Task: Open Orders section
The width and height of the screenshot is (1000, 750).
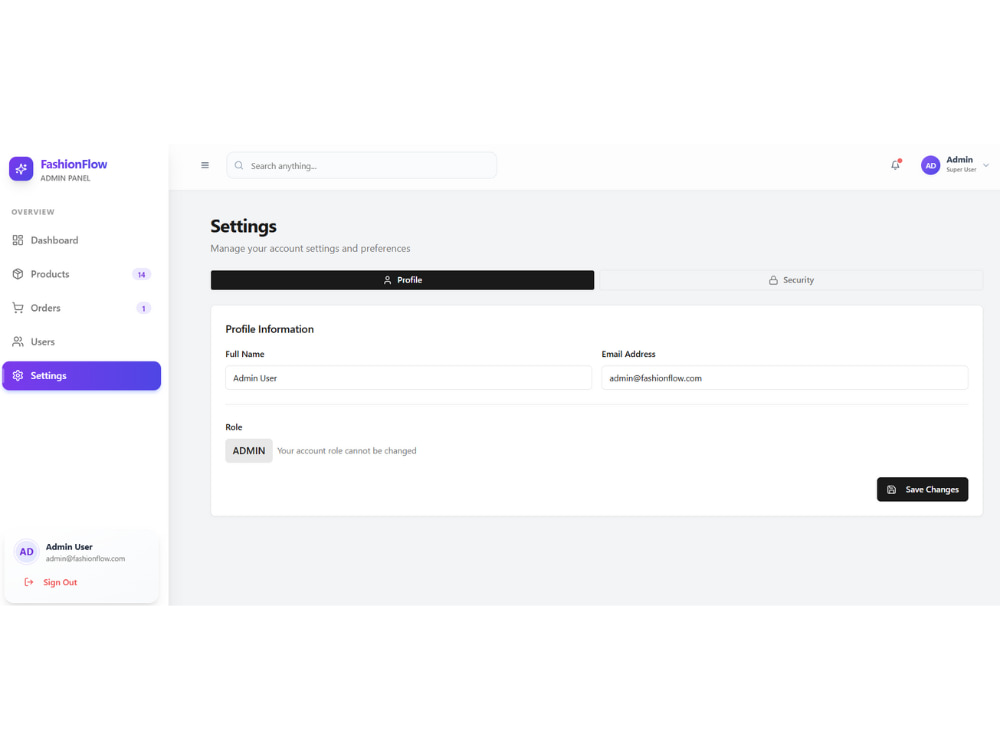Action: 82,308
